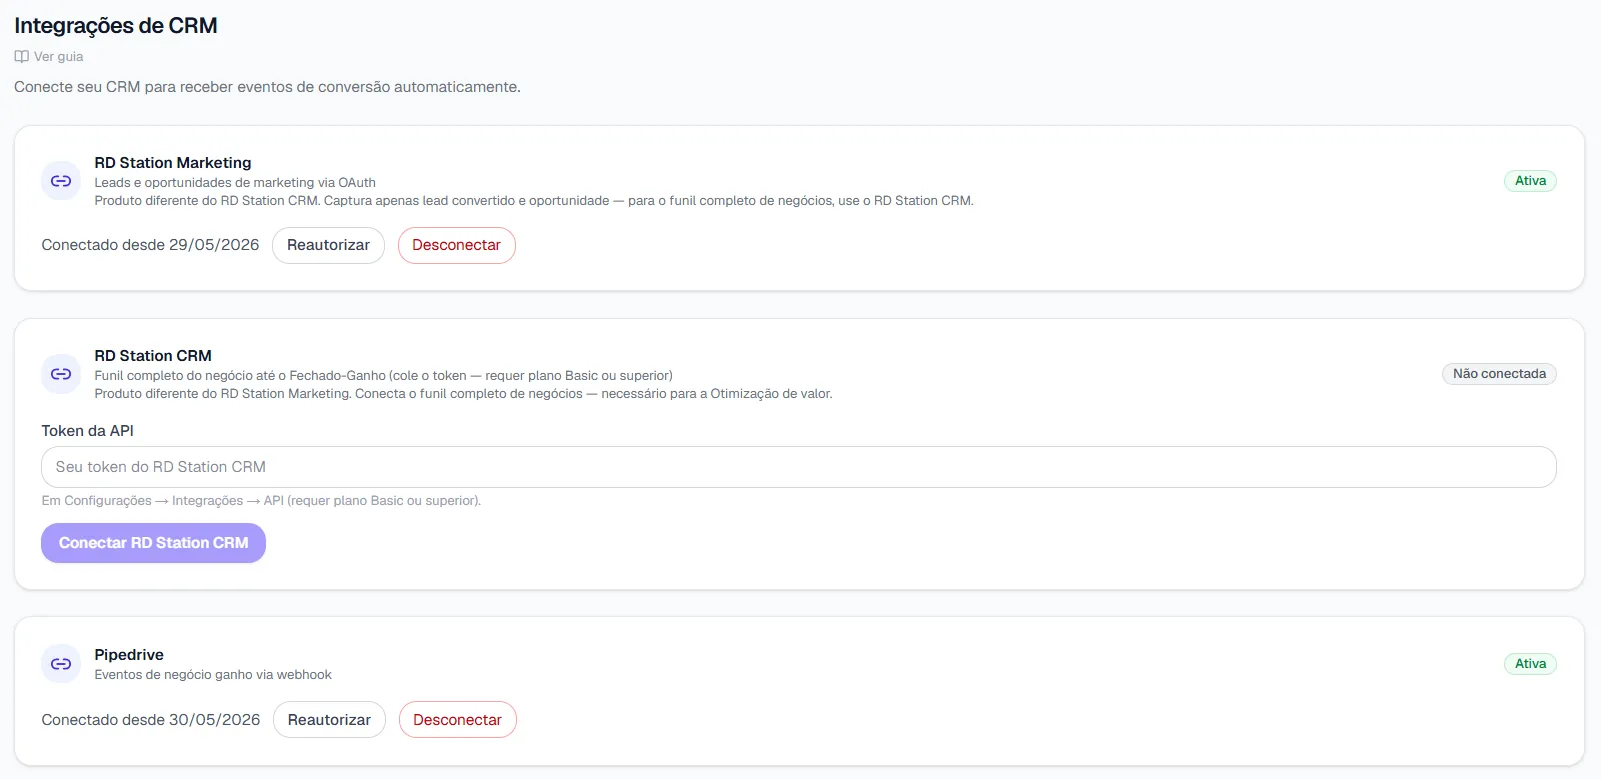Click the Ativa badge on Pipedrive card

click(1530, 664)
